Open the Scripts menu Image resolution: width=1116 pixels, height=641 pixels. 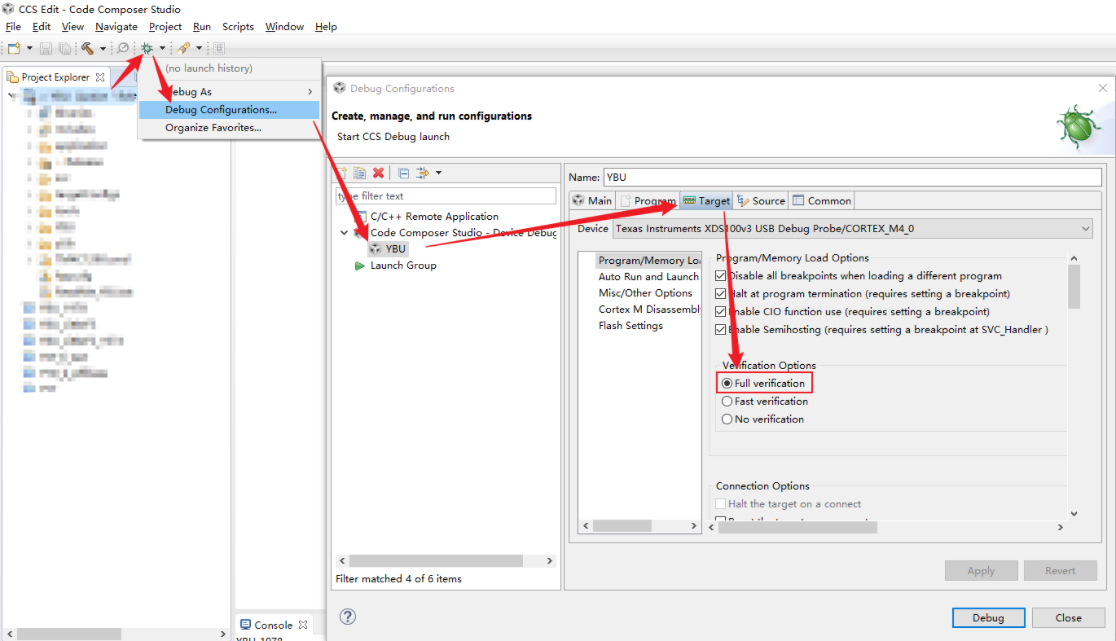238,26
